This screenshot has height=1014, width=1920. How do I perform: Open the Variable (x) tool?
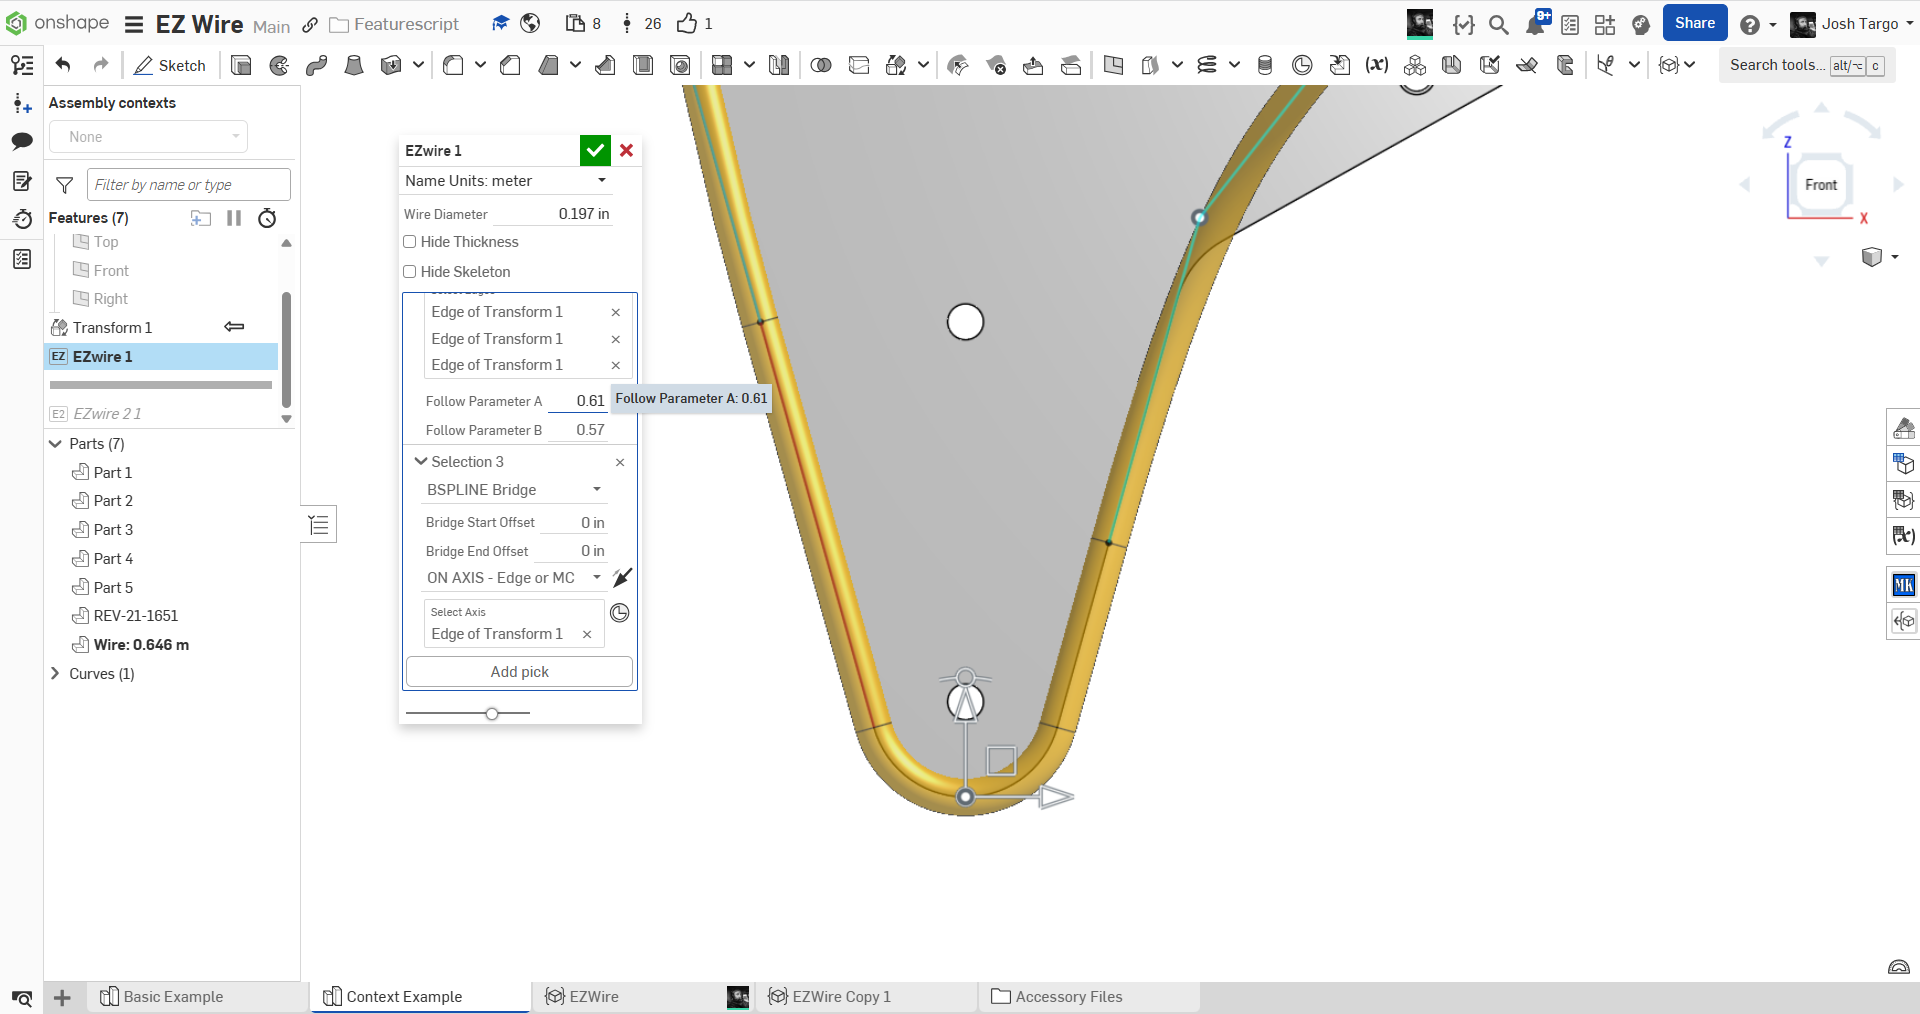[x=1377, y=65]
